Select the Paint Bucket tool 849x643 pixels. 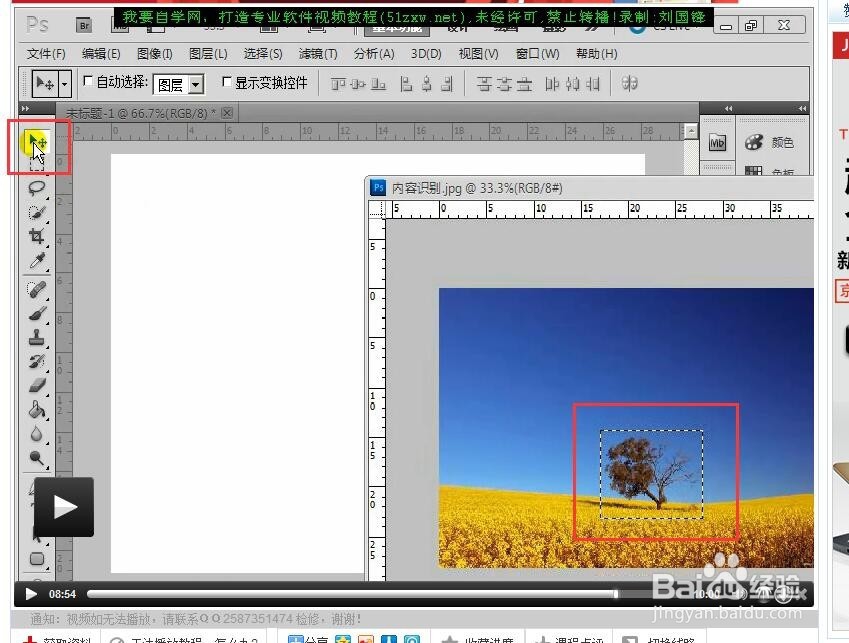click(x=36, y=410)
